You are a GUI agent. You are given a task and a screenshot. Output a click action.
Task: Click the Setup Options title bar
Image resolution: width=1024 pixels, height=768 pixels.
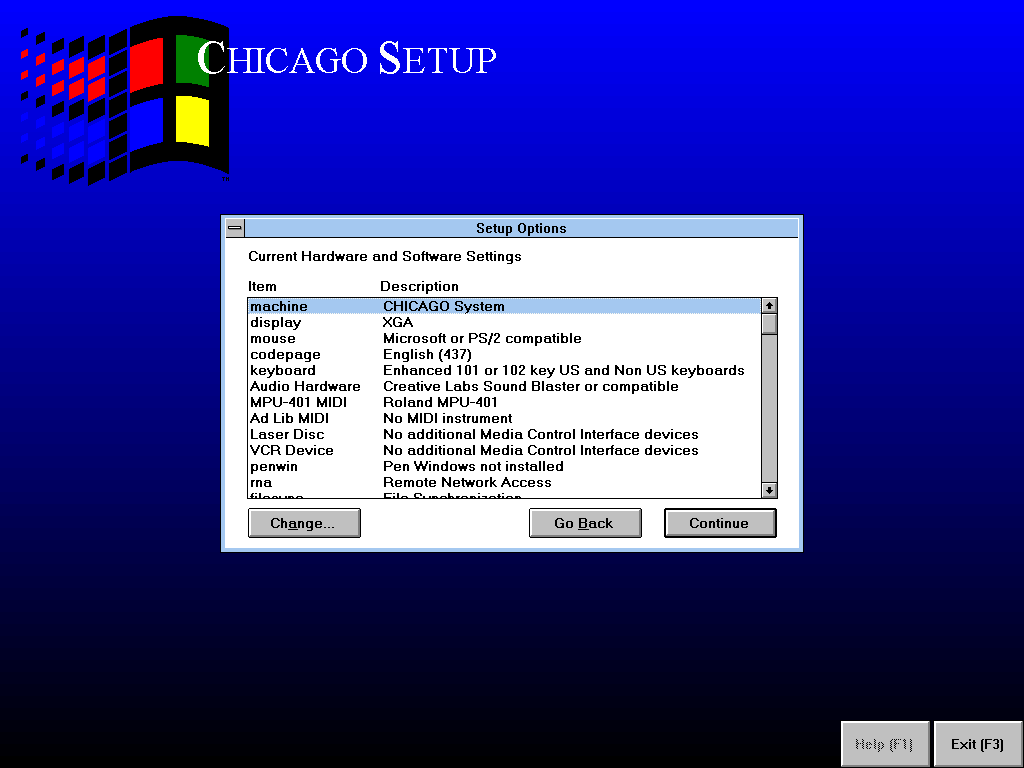(521, 228)
